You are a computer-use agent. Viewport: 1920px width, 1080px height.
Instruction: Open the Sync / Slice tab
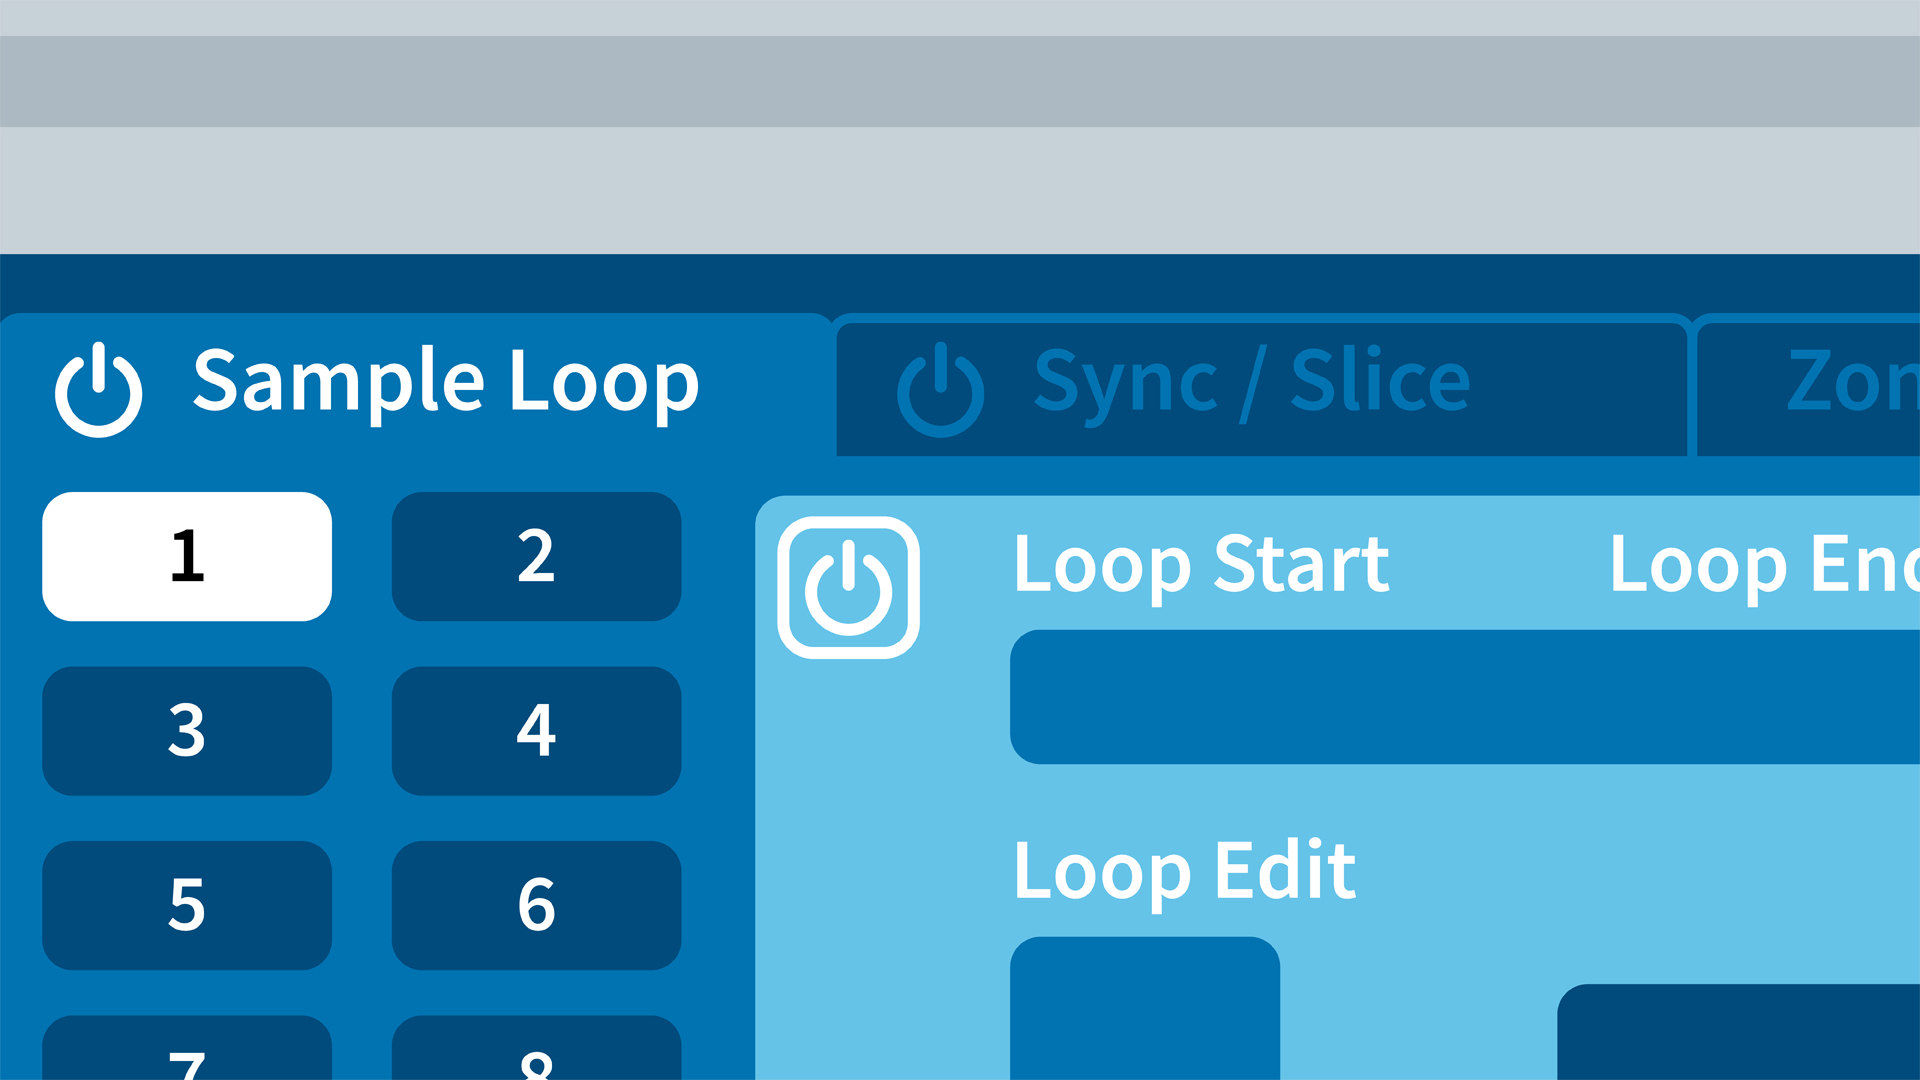[1250, 381]
